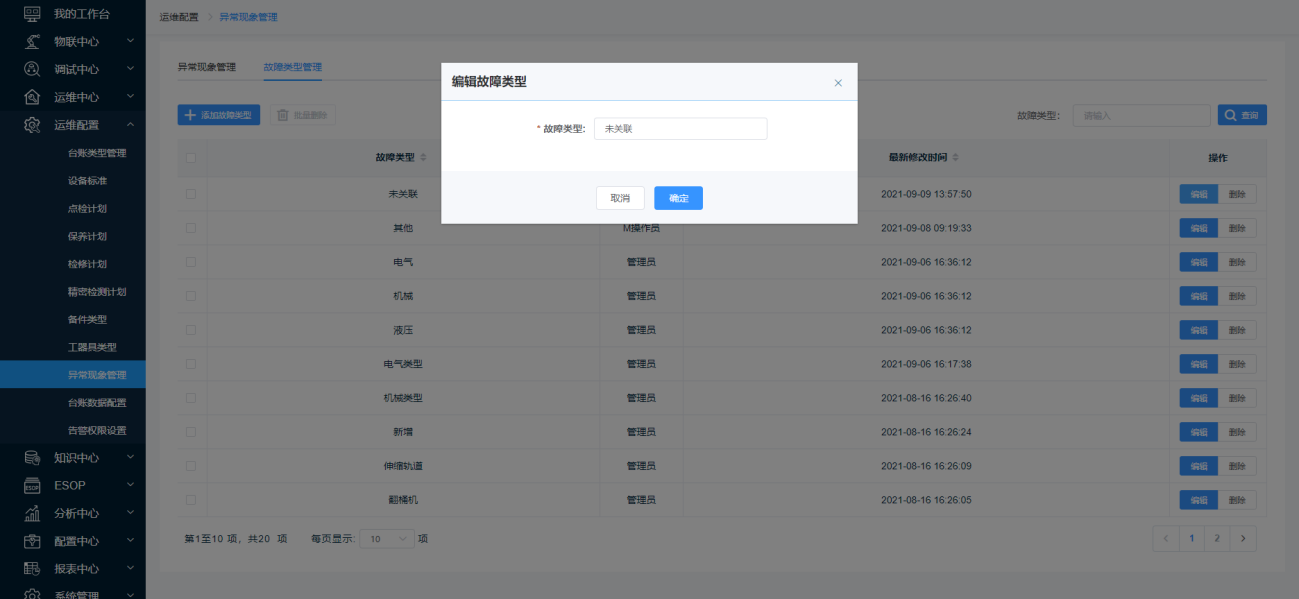The width and height of the screenshot is (1299, 599).
Task: Click 编辑 button for 翻桶机 row
Action: pyautogui.click(x=1199, y=499)
